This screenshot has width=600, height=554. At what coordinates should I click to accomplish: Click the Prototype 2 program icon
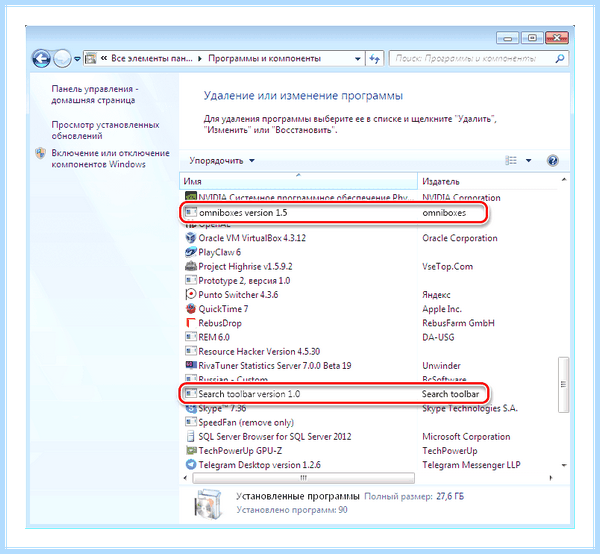191,280
